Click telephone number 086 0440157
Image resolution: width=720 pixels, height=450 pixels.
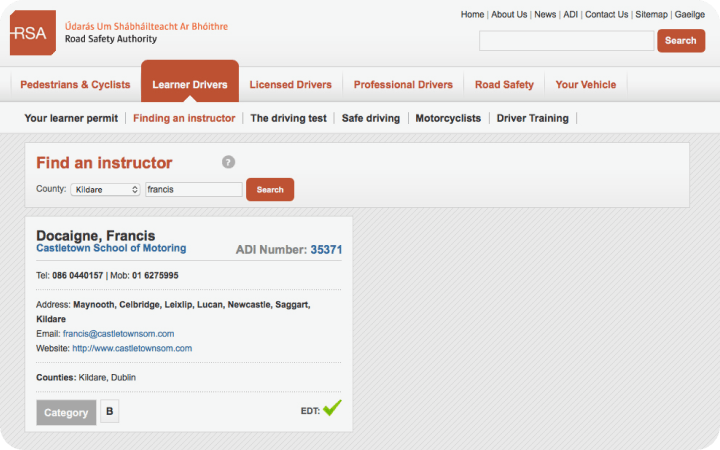pyautogui.click(x=78, y=276)
